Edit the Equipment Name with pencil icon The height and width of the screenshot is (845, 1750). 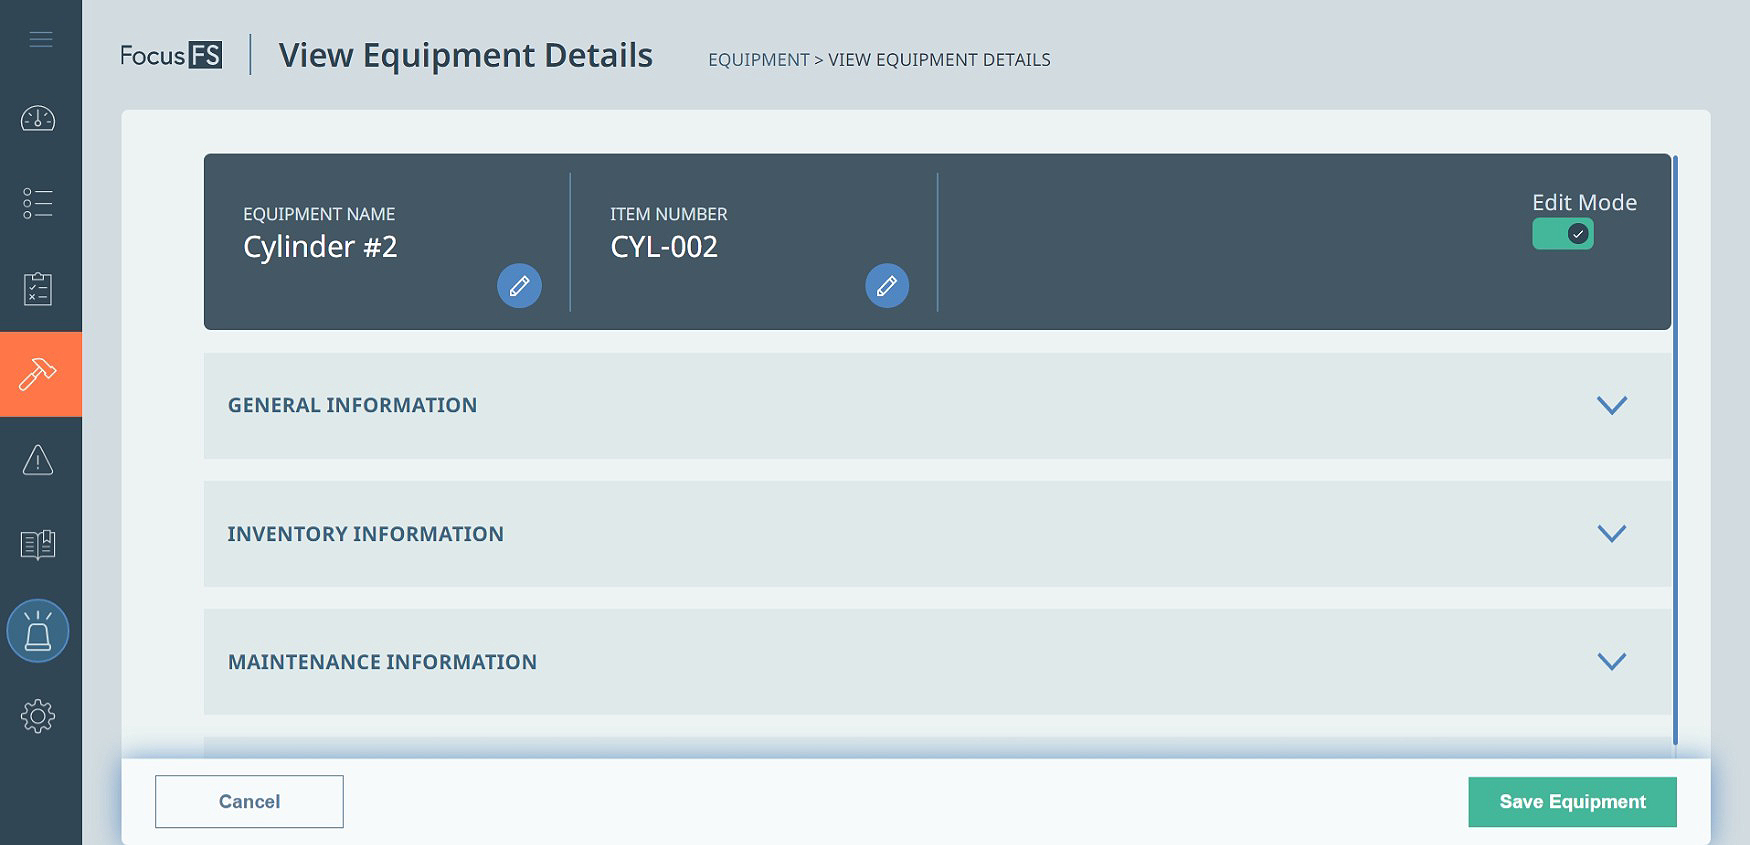tap(519, 286)
